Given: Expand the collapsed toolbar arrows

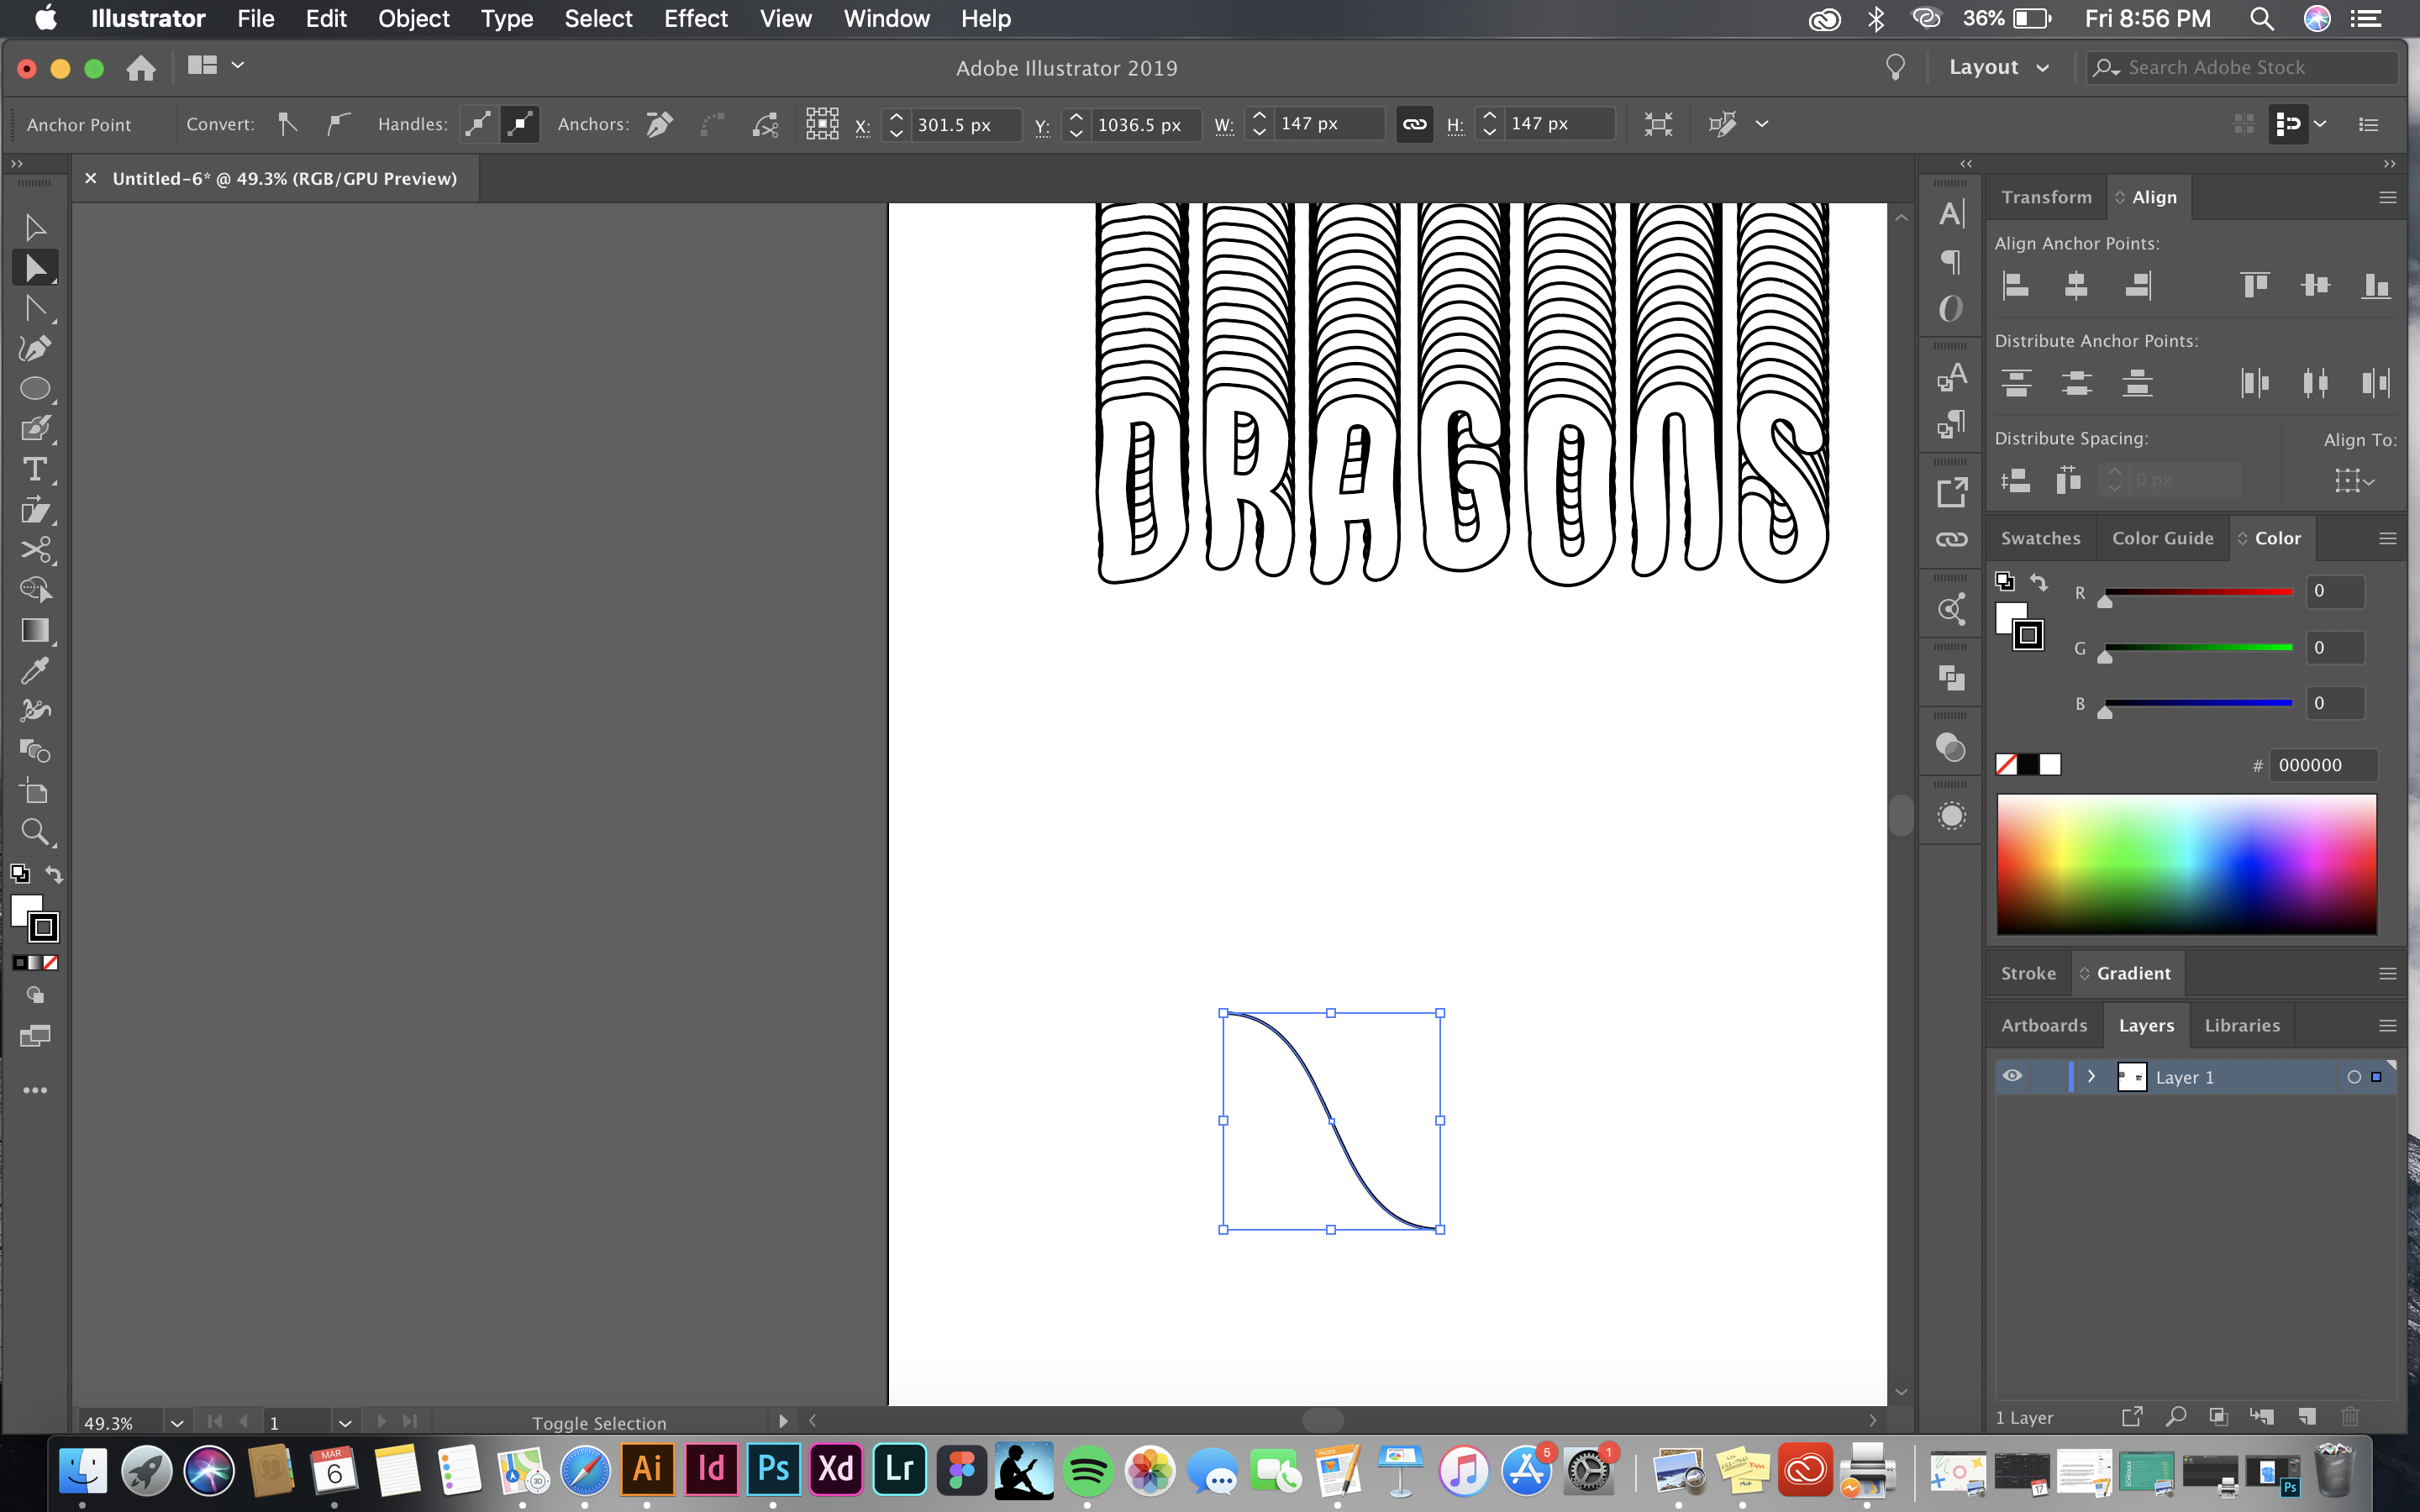Looking at the screenshot, I should coord(16,163).
